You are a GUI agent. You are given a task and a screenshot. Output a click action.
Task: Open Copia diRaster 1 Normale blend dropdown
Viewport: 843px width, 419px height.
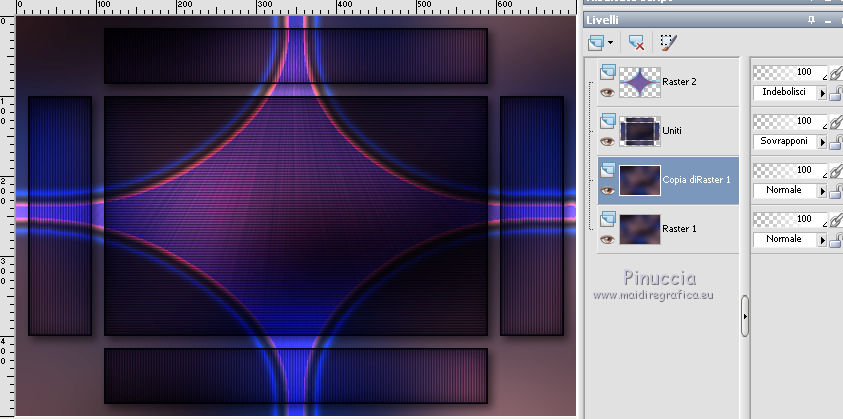click(822, 191)
